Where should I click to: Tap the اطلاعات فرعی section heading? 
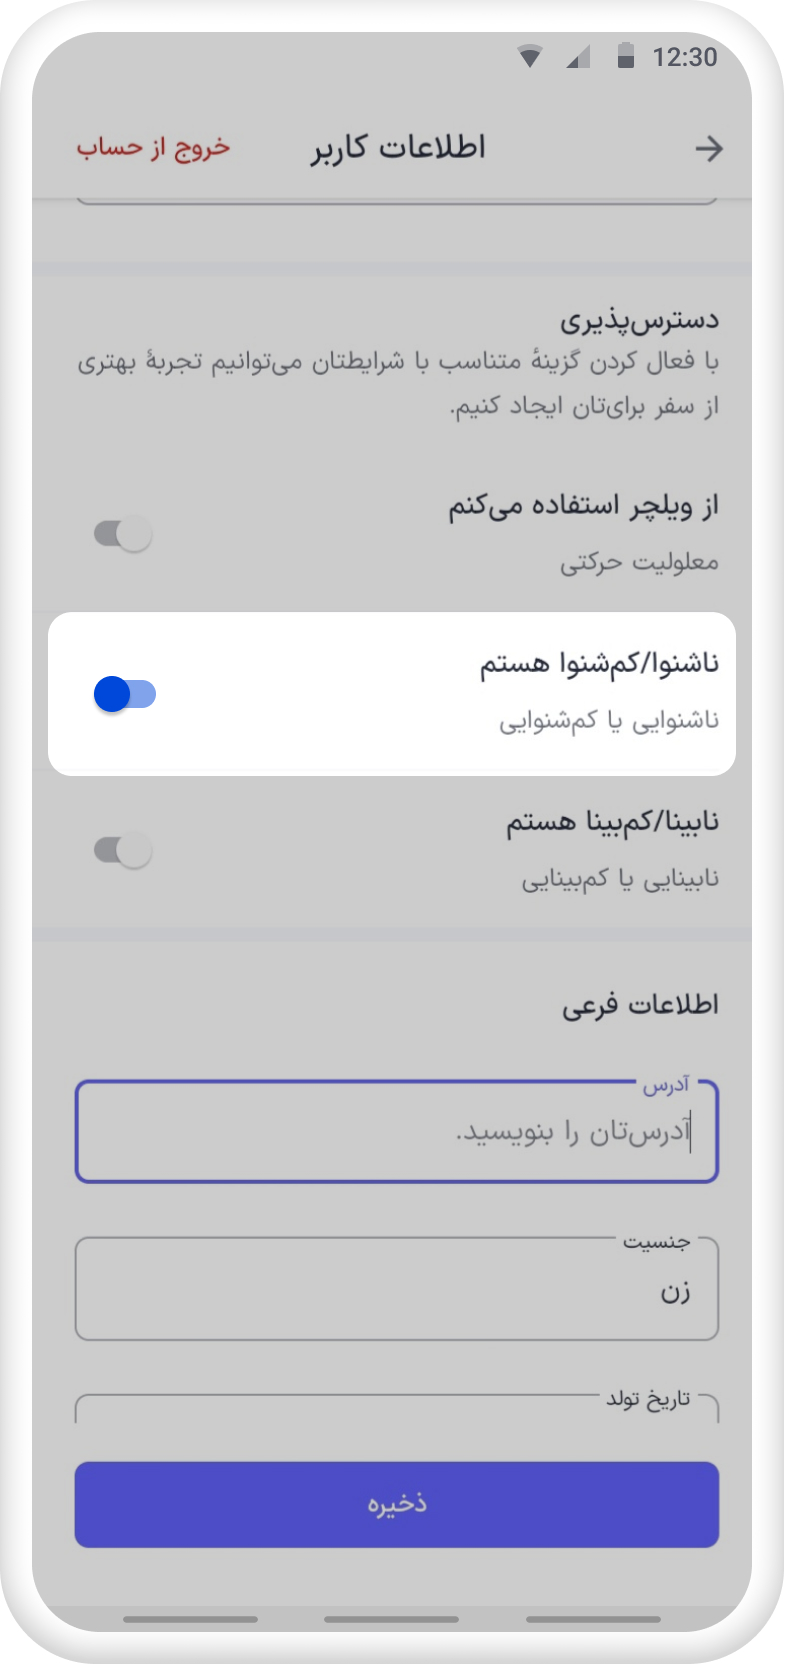tap(640, 1005)
